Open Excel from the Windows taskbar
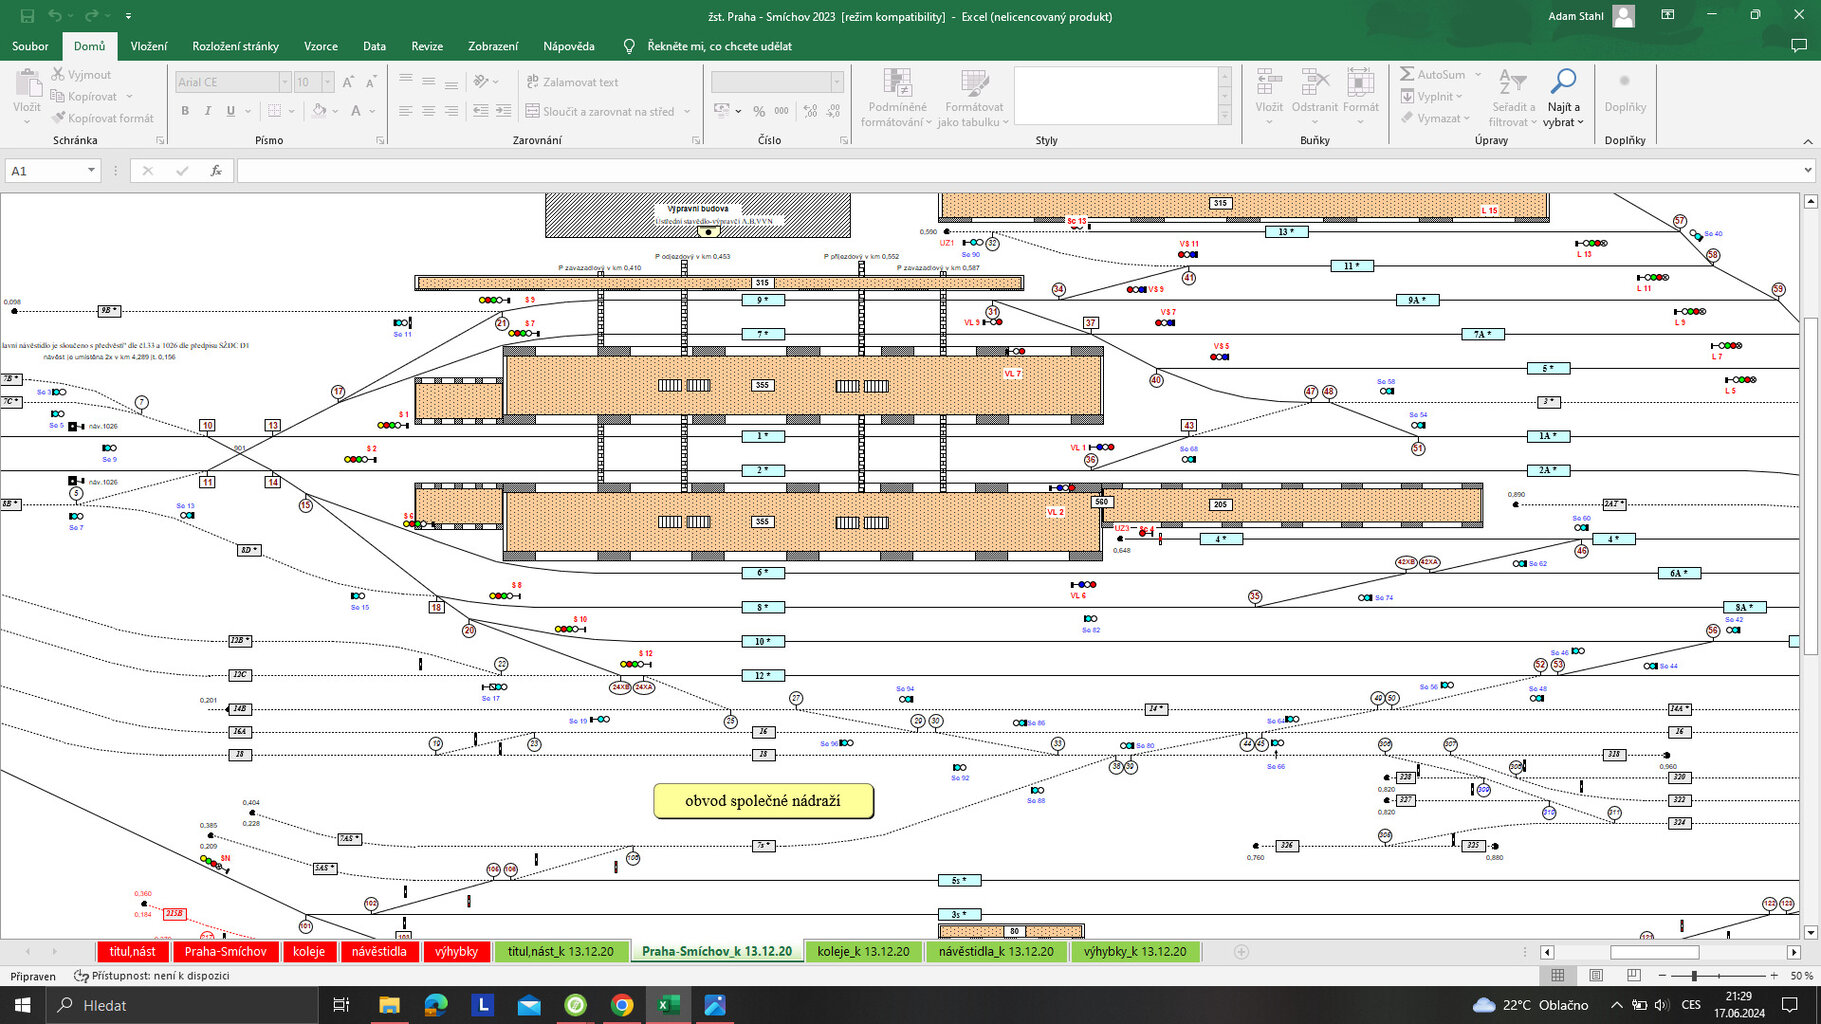 [668, 1005]
